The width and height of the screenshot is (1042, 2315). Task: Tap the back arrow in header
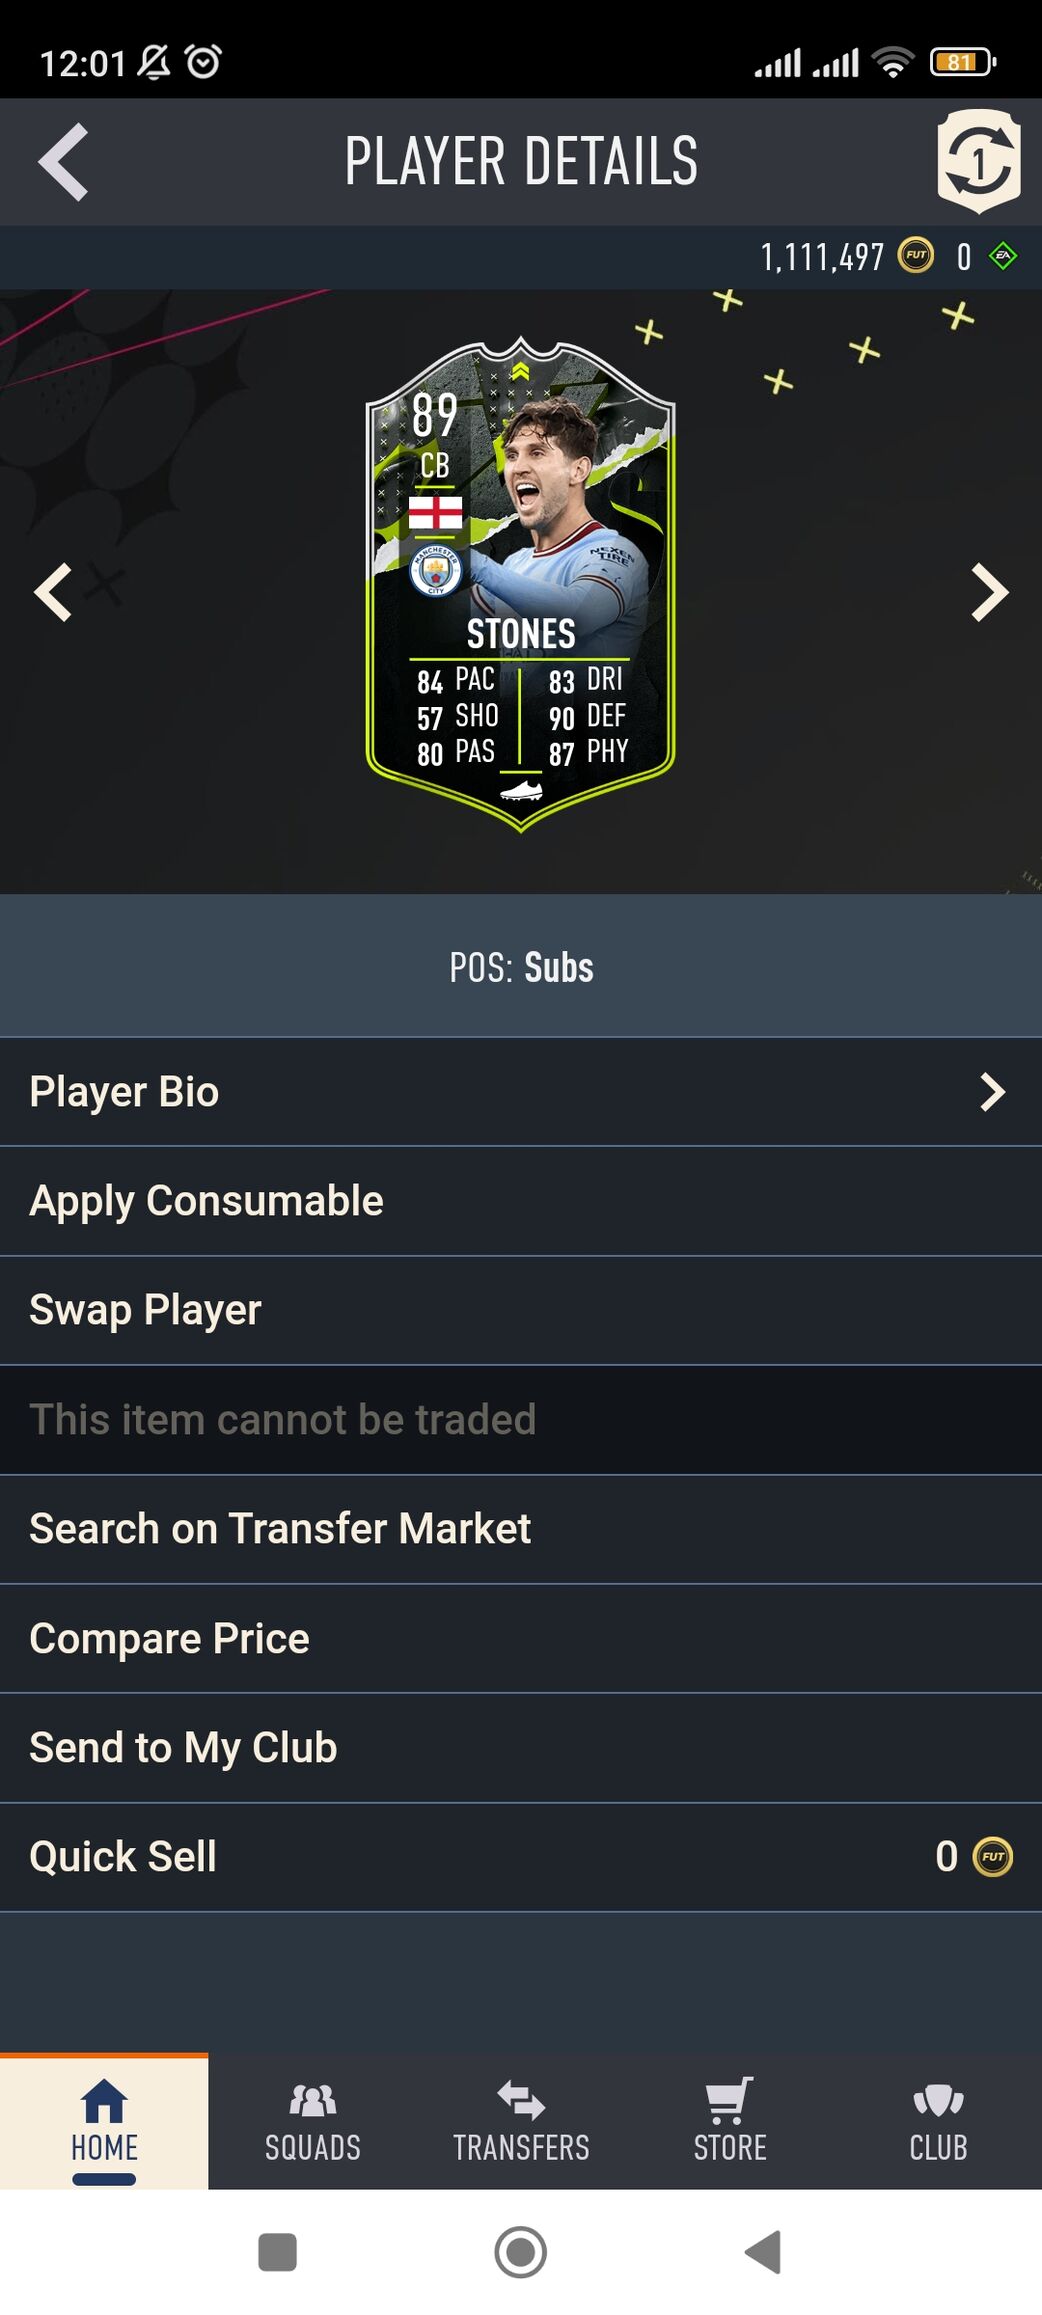[x=63, y=162]
